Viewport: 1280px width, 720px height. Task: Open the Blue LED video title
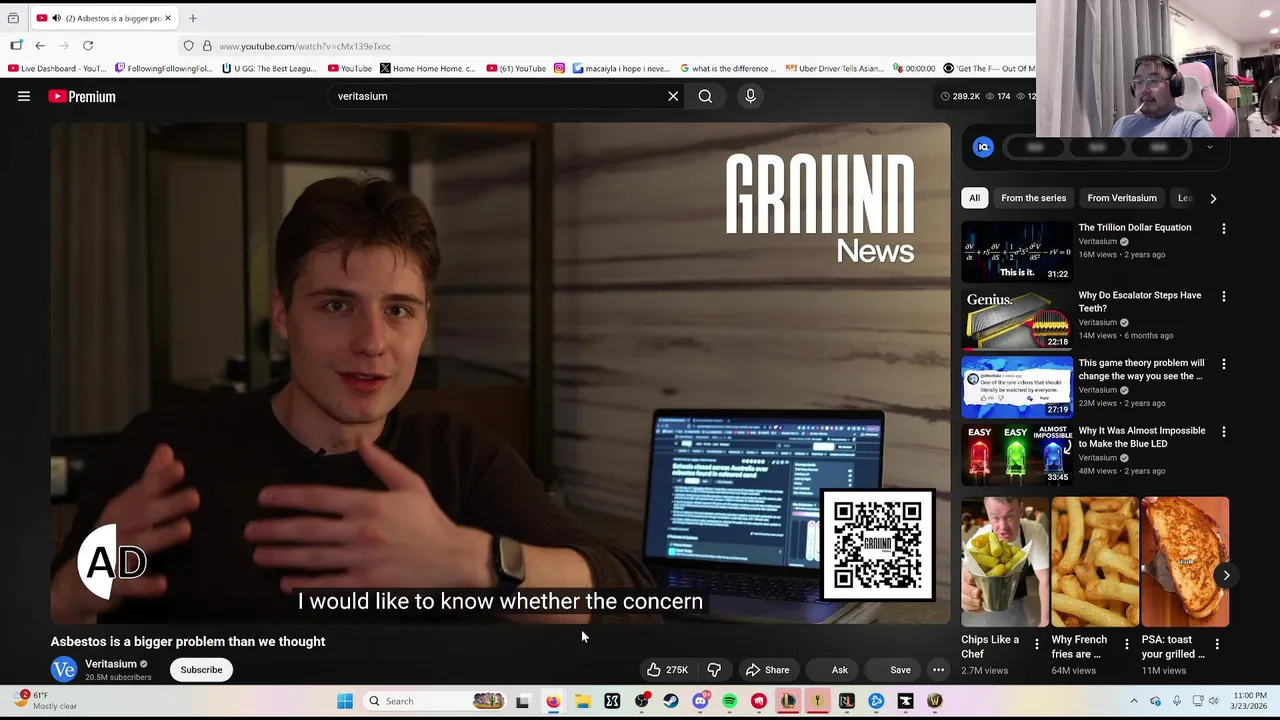[1142, 437]
